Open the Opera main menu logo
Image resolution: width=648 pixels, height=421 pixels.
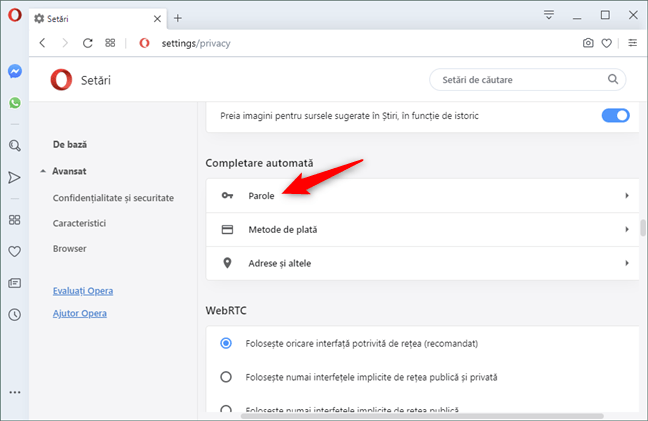pos(14,15)
